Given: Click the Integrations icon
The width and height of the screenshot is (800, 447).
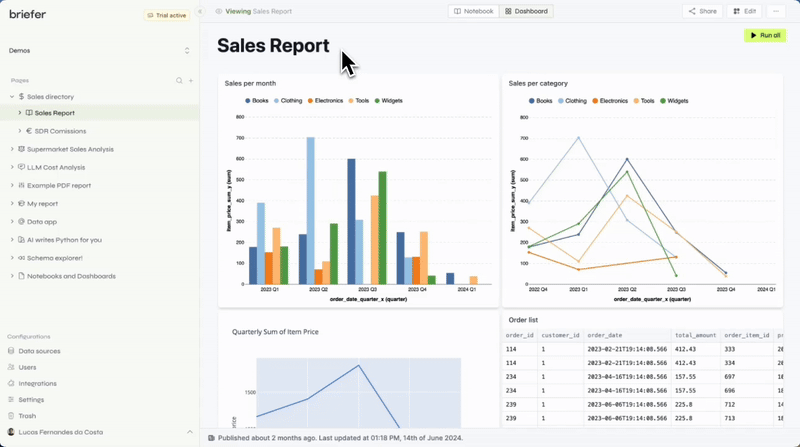Looking at the screenshot, I should point(11,383).
